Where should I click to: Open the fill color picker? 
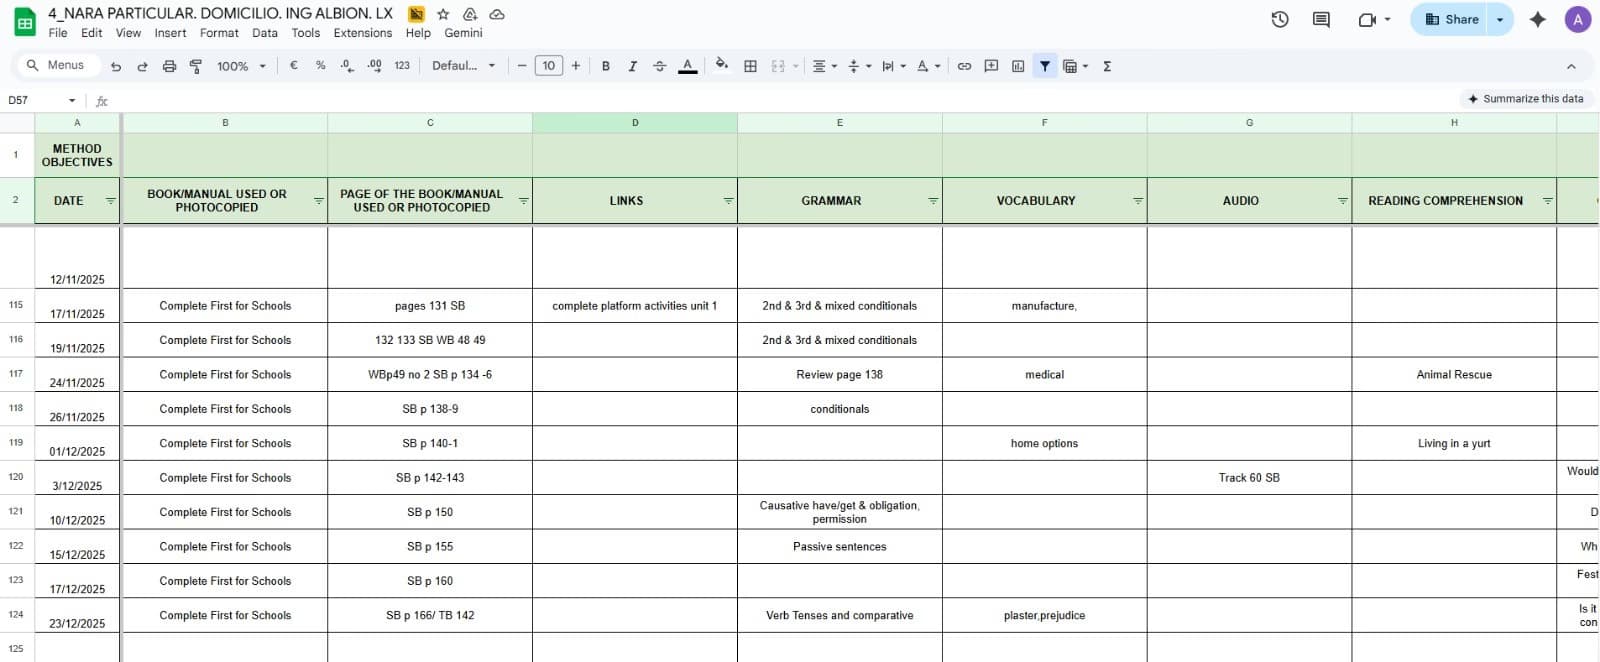pyautogui.click(x=721, y=66)
